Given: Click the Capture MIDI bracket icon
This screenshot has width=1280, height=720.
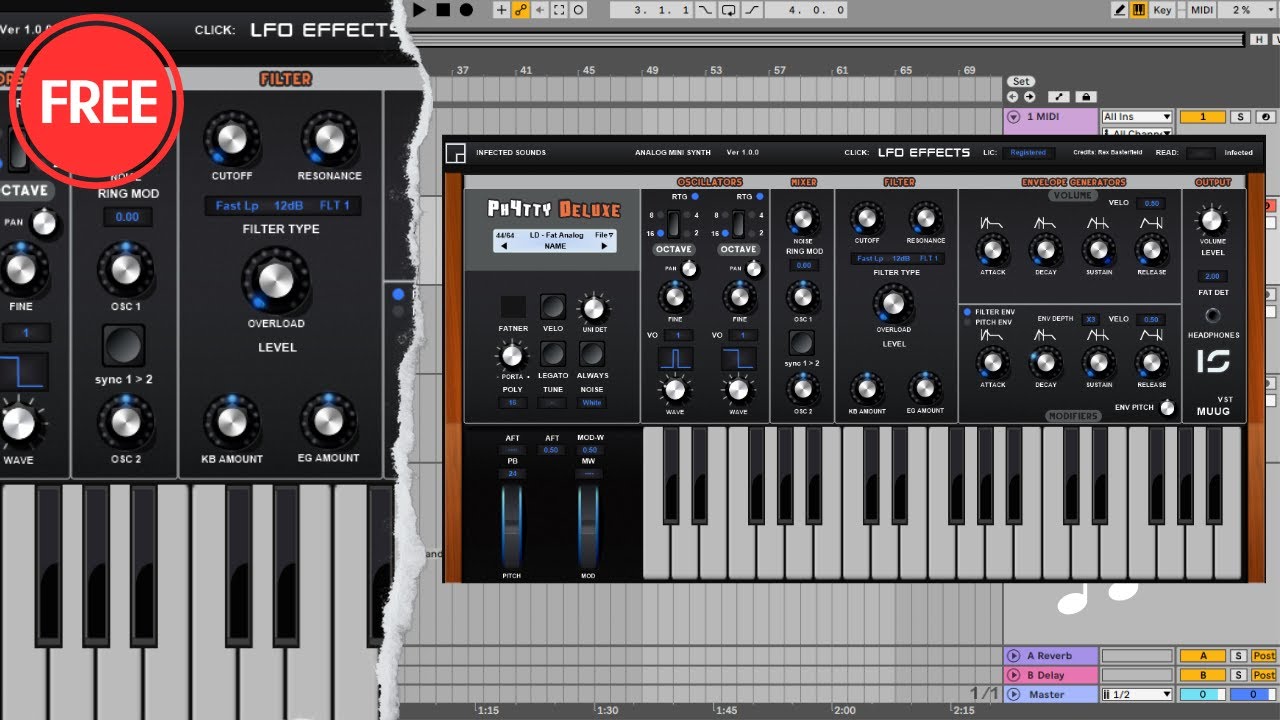Looking at the screenshot, I should pos(559,10).
